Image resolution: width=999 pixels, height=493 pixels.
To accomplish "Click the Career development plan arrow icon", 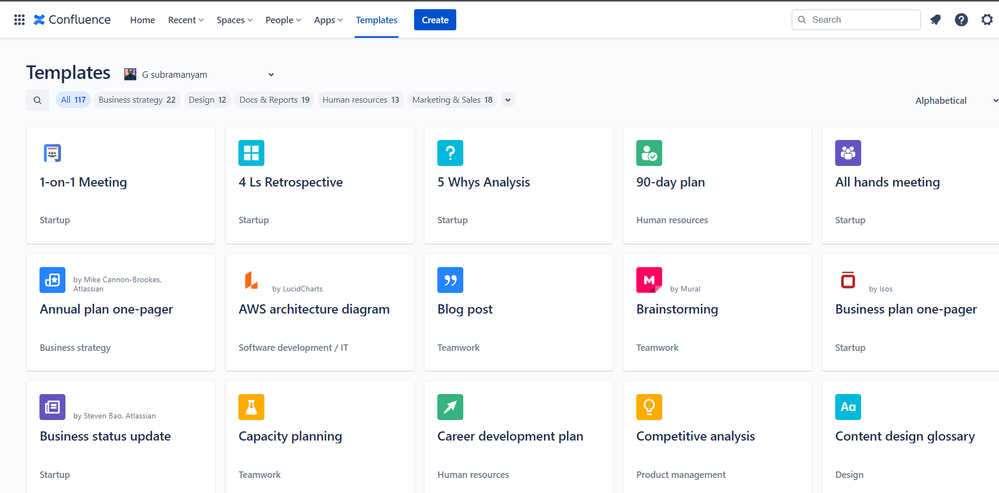I will [x=450, y=407].
